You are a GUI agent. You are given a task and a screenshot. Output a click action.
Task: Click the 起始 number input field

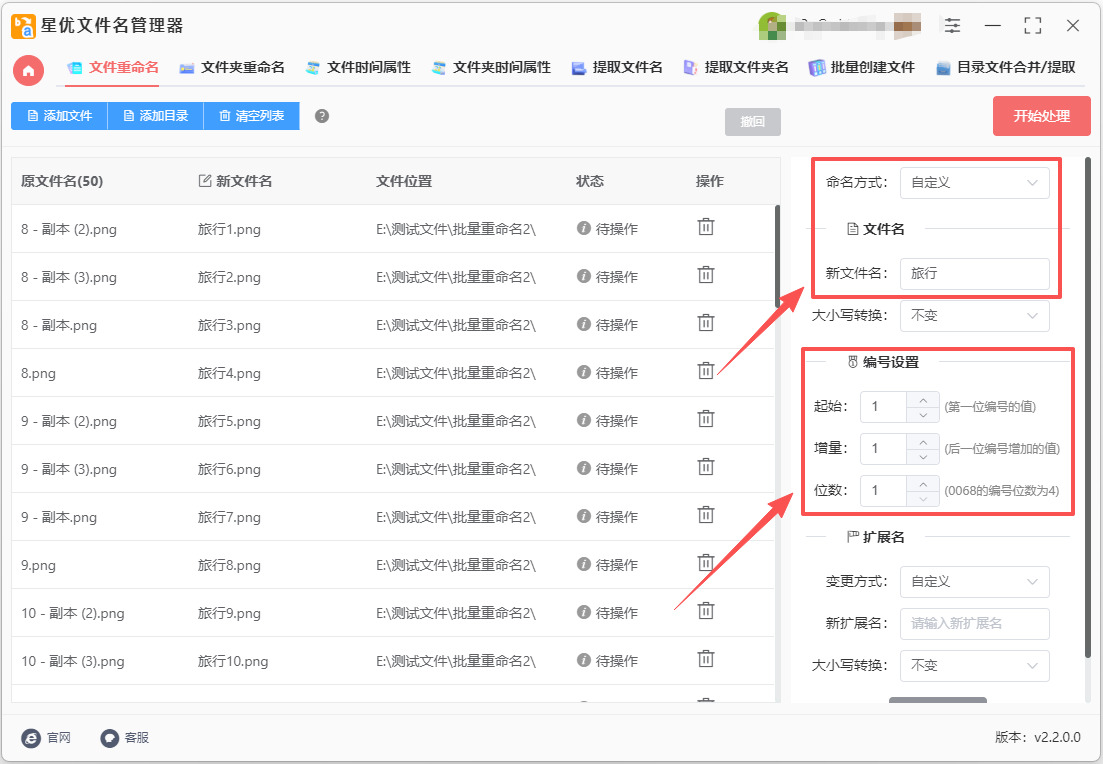coord(884,407)
